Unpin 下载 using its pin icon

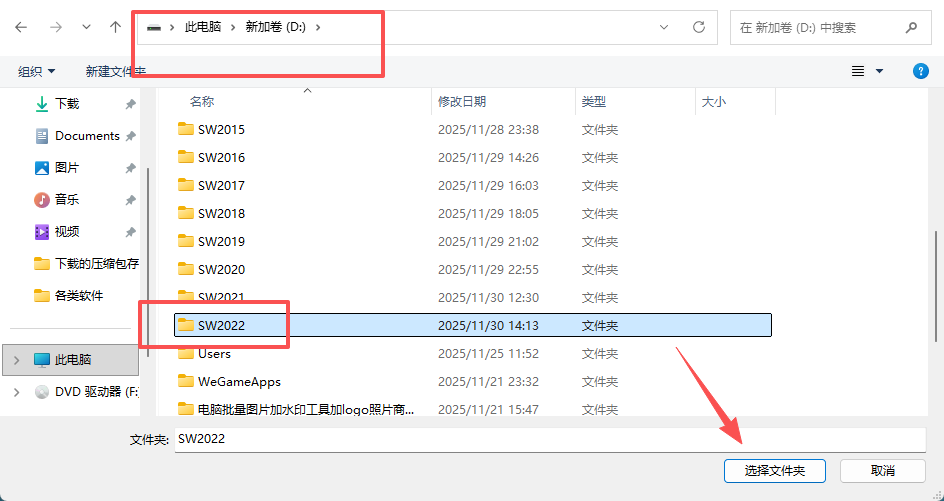[130, 105]
